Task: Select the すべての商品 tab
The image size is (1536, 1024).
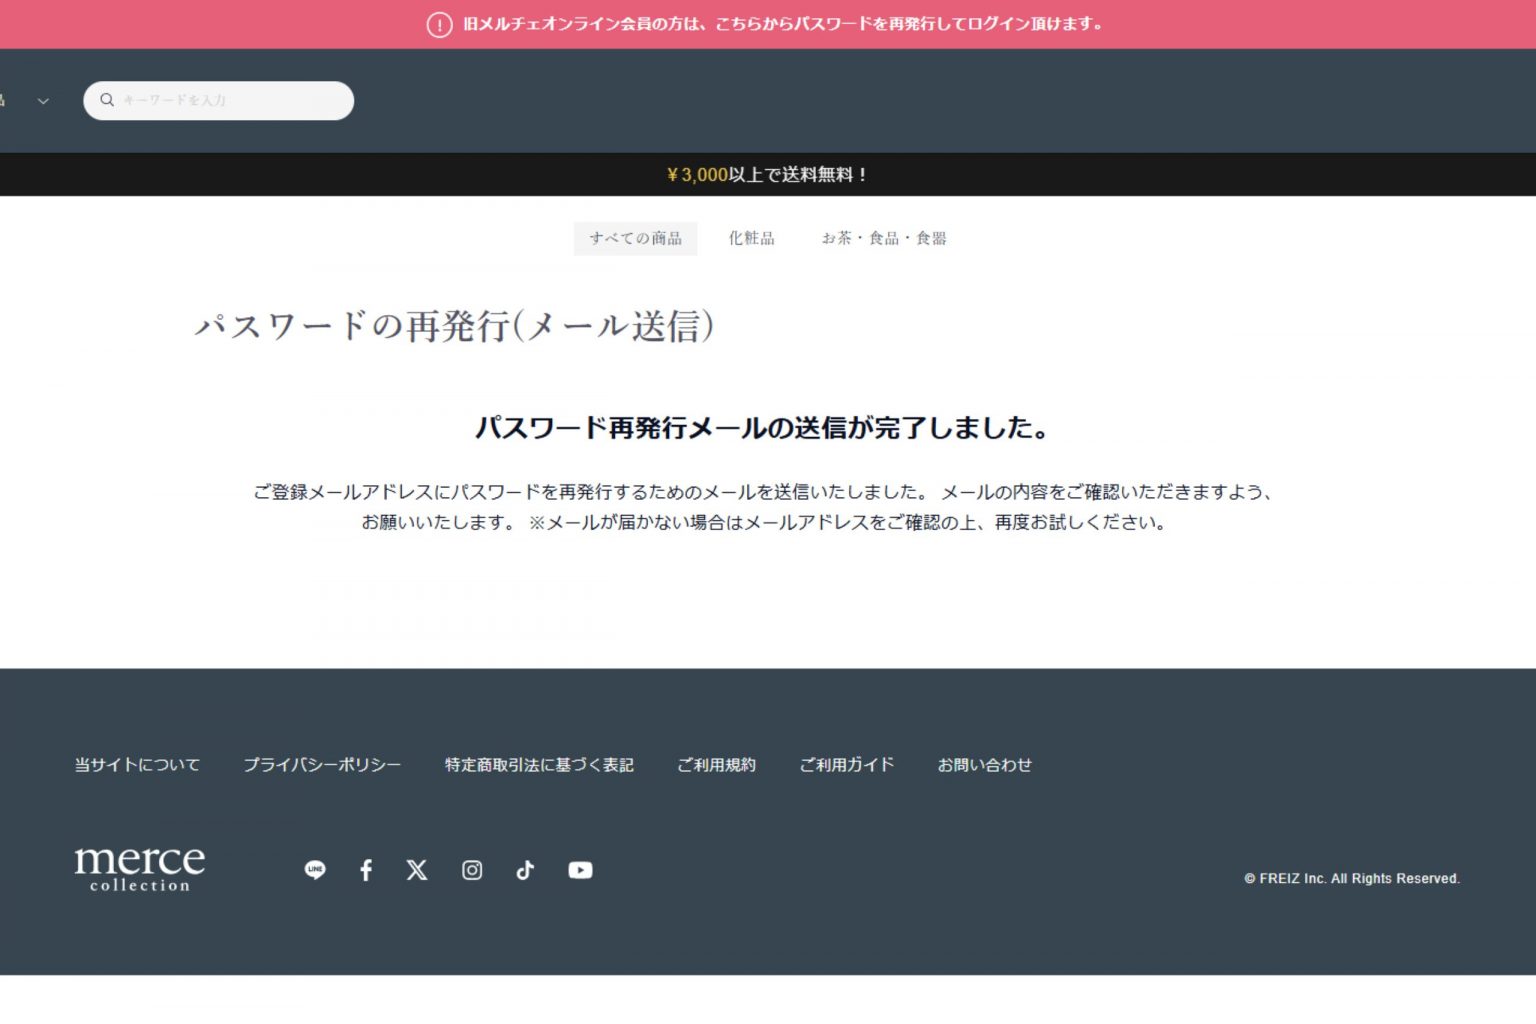Action: (635, 238)
